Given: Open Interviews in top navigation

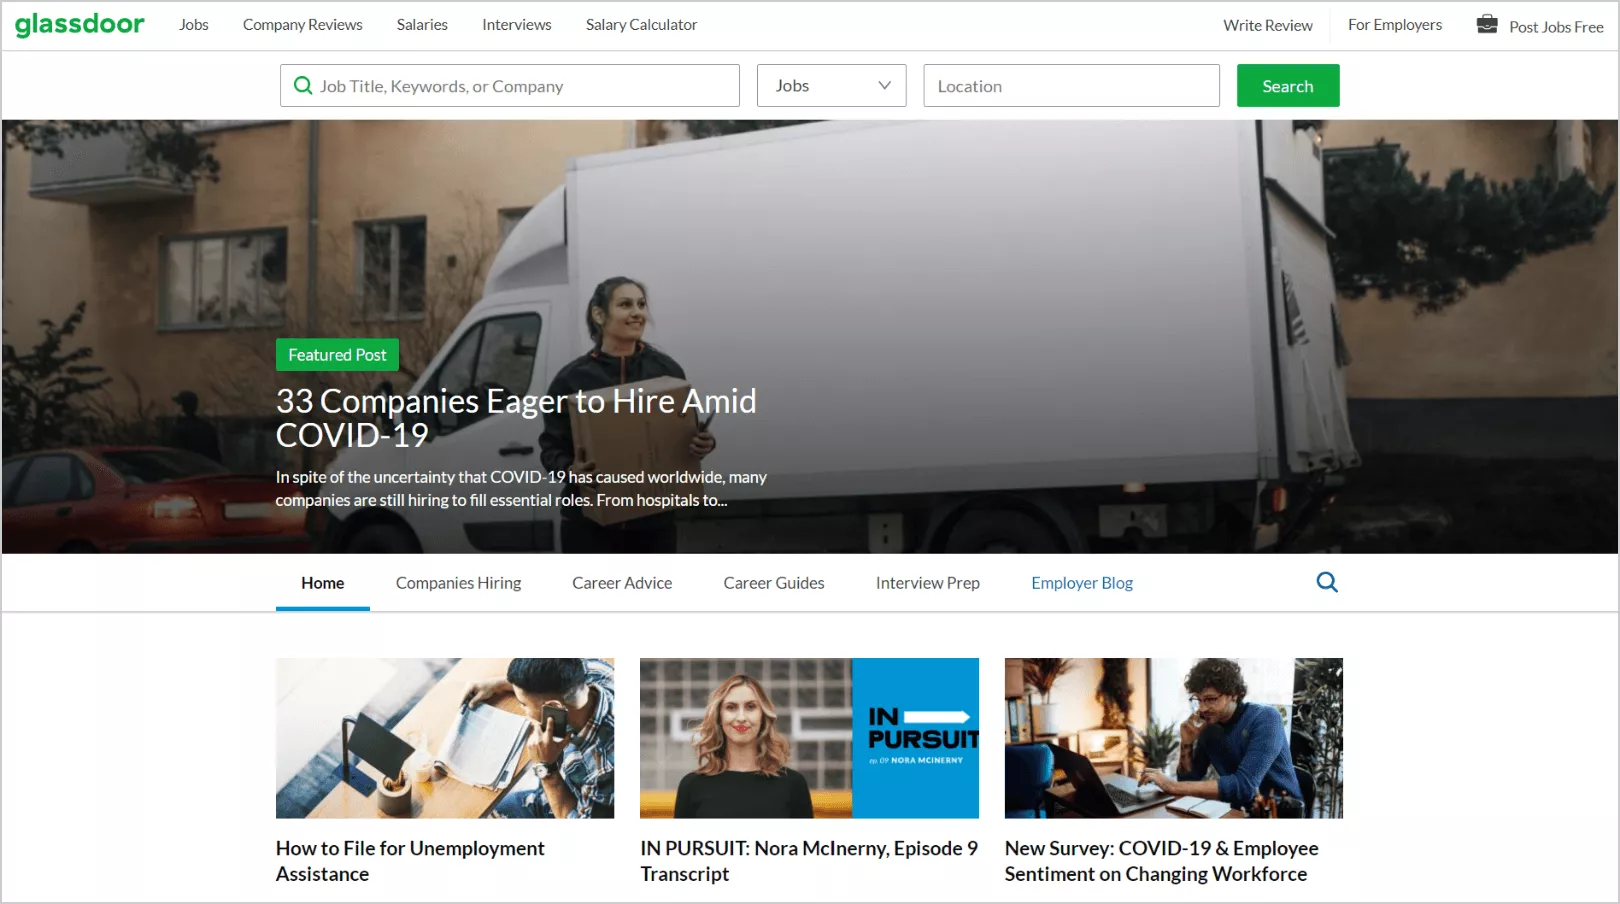Looking at the screenshot, I should click(x=517, y=25).
